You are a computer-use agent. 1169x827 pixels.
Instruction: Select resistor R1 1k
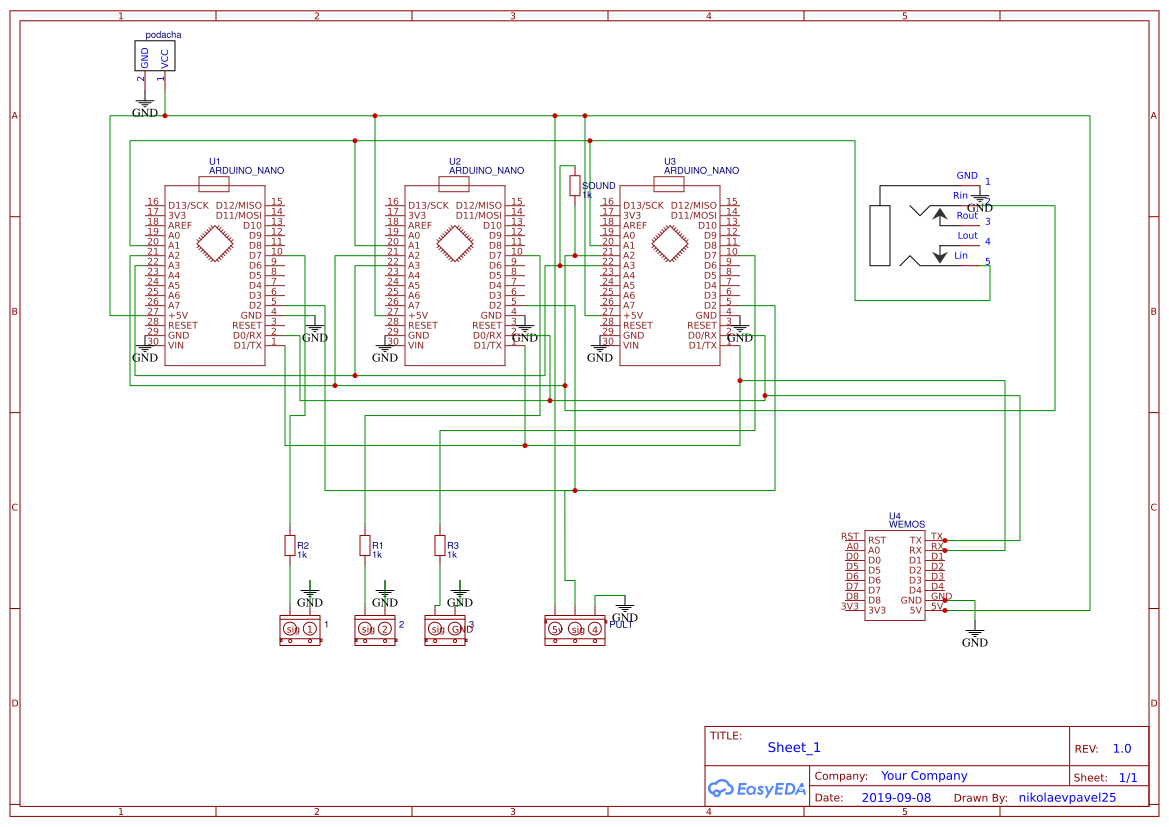365,546
